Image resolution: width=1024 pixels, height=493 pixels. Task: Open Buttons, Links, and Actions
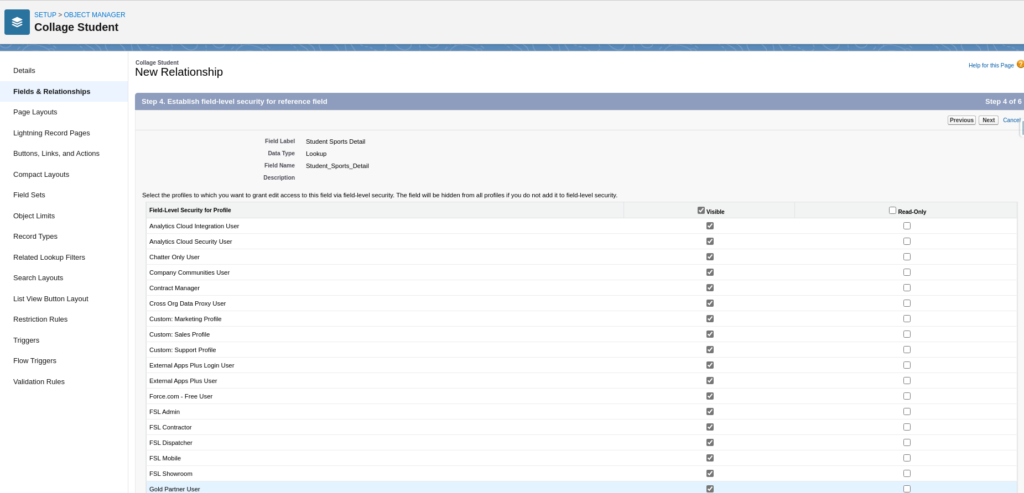tap(56, 153)
